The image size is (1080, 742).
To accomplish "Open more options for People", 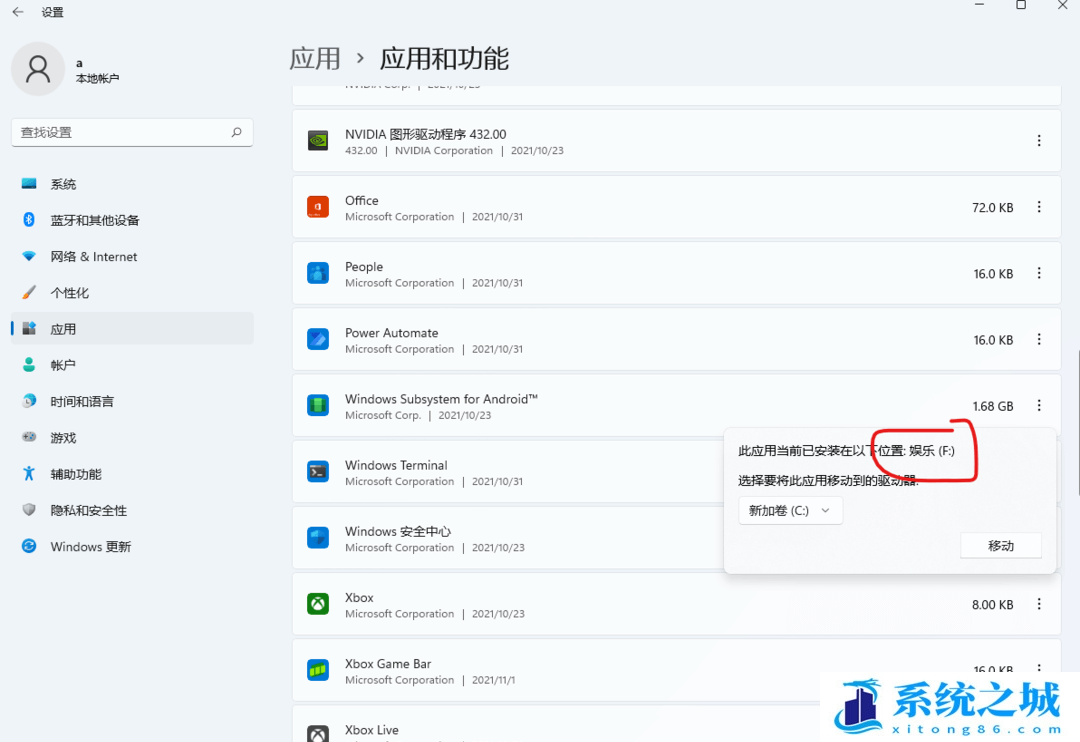I will pos(1039,273).
